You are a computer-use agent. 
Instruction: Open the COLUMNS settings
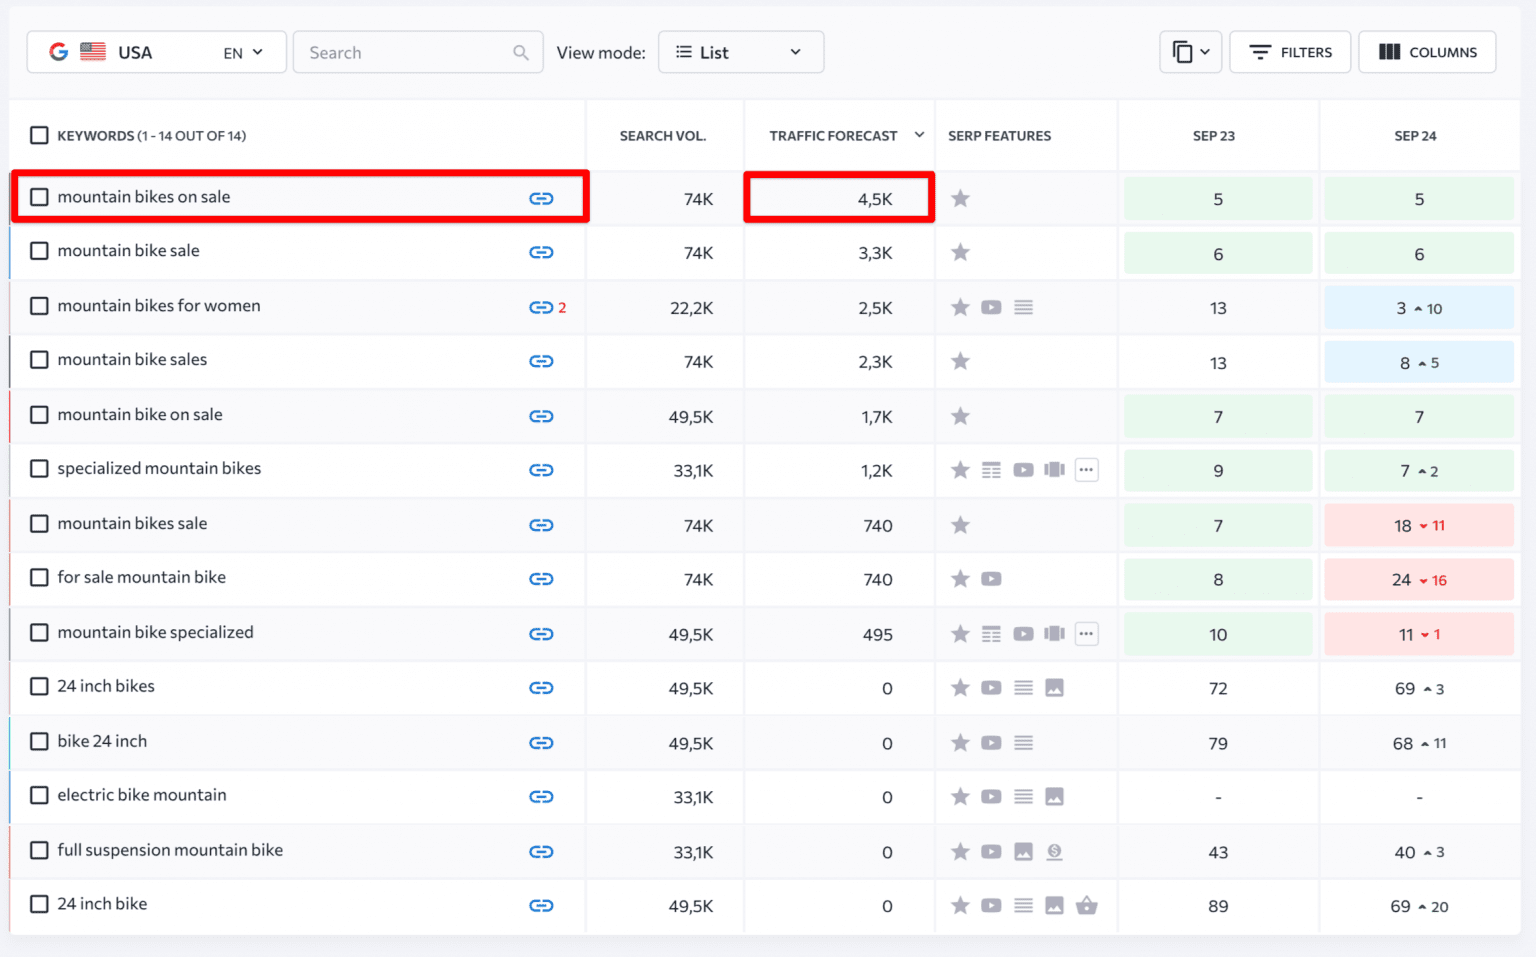click(x=1427, y=51)
